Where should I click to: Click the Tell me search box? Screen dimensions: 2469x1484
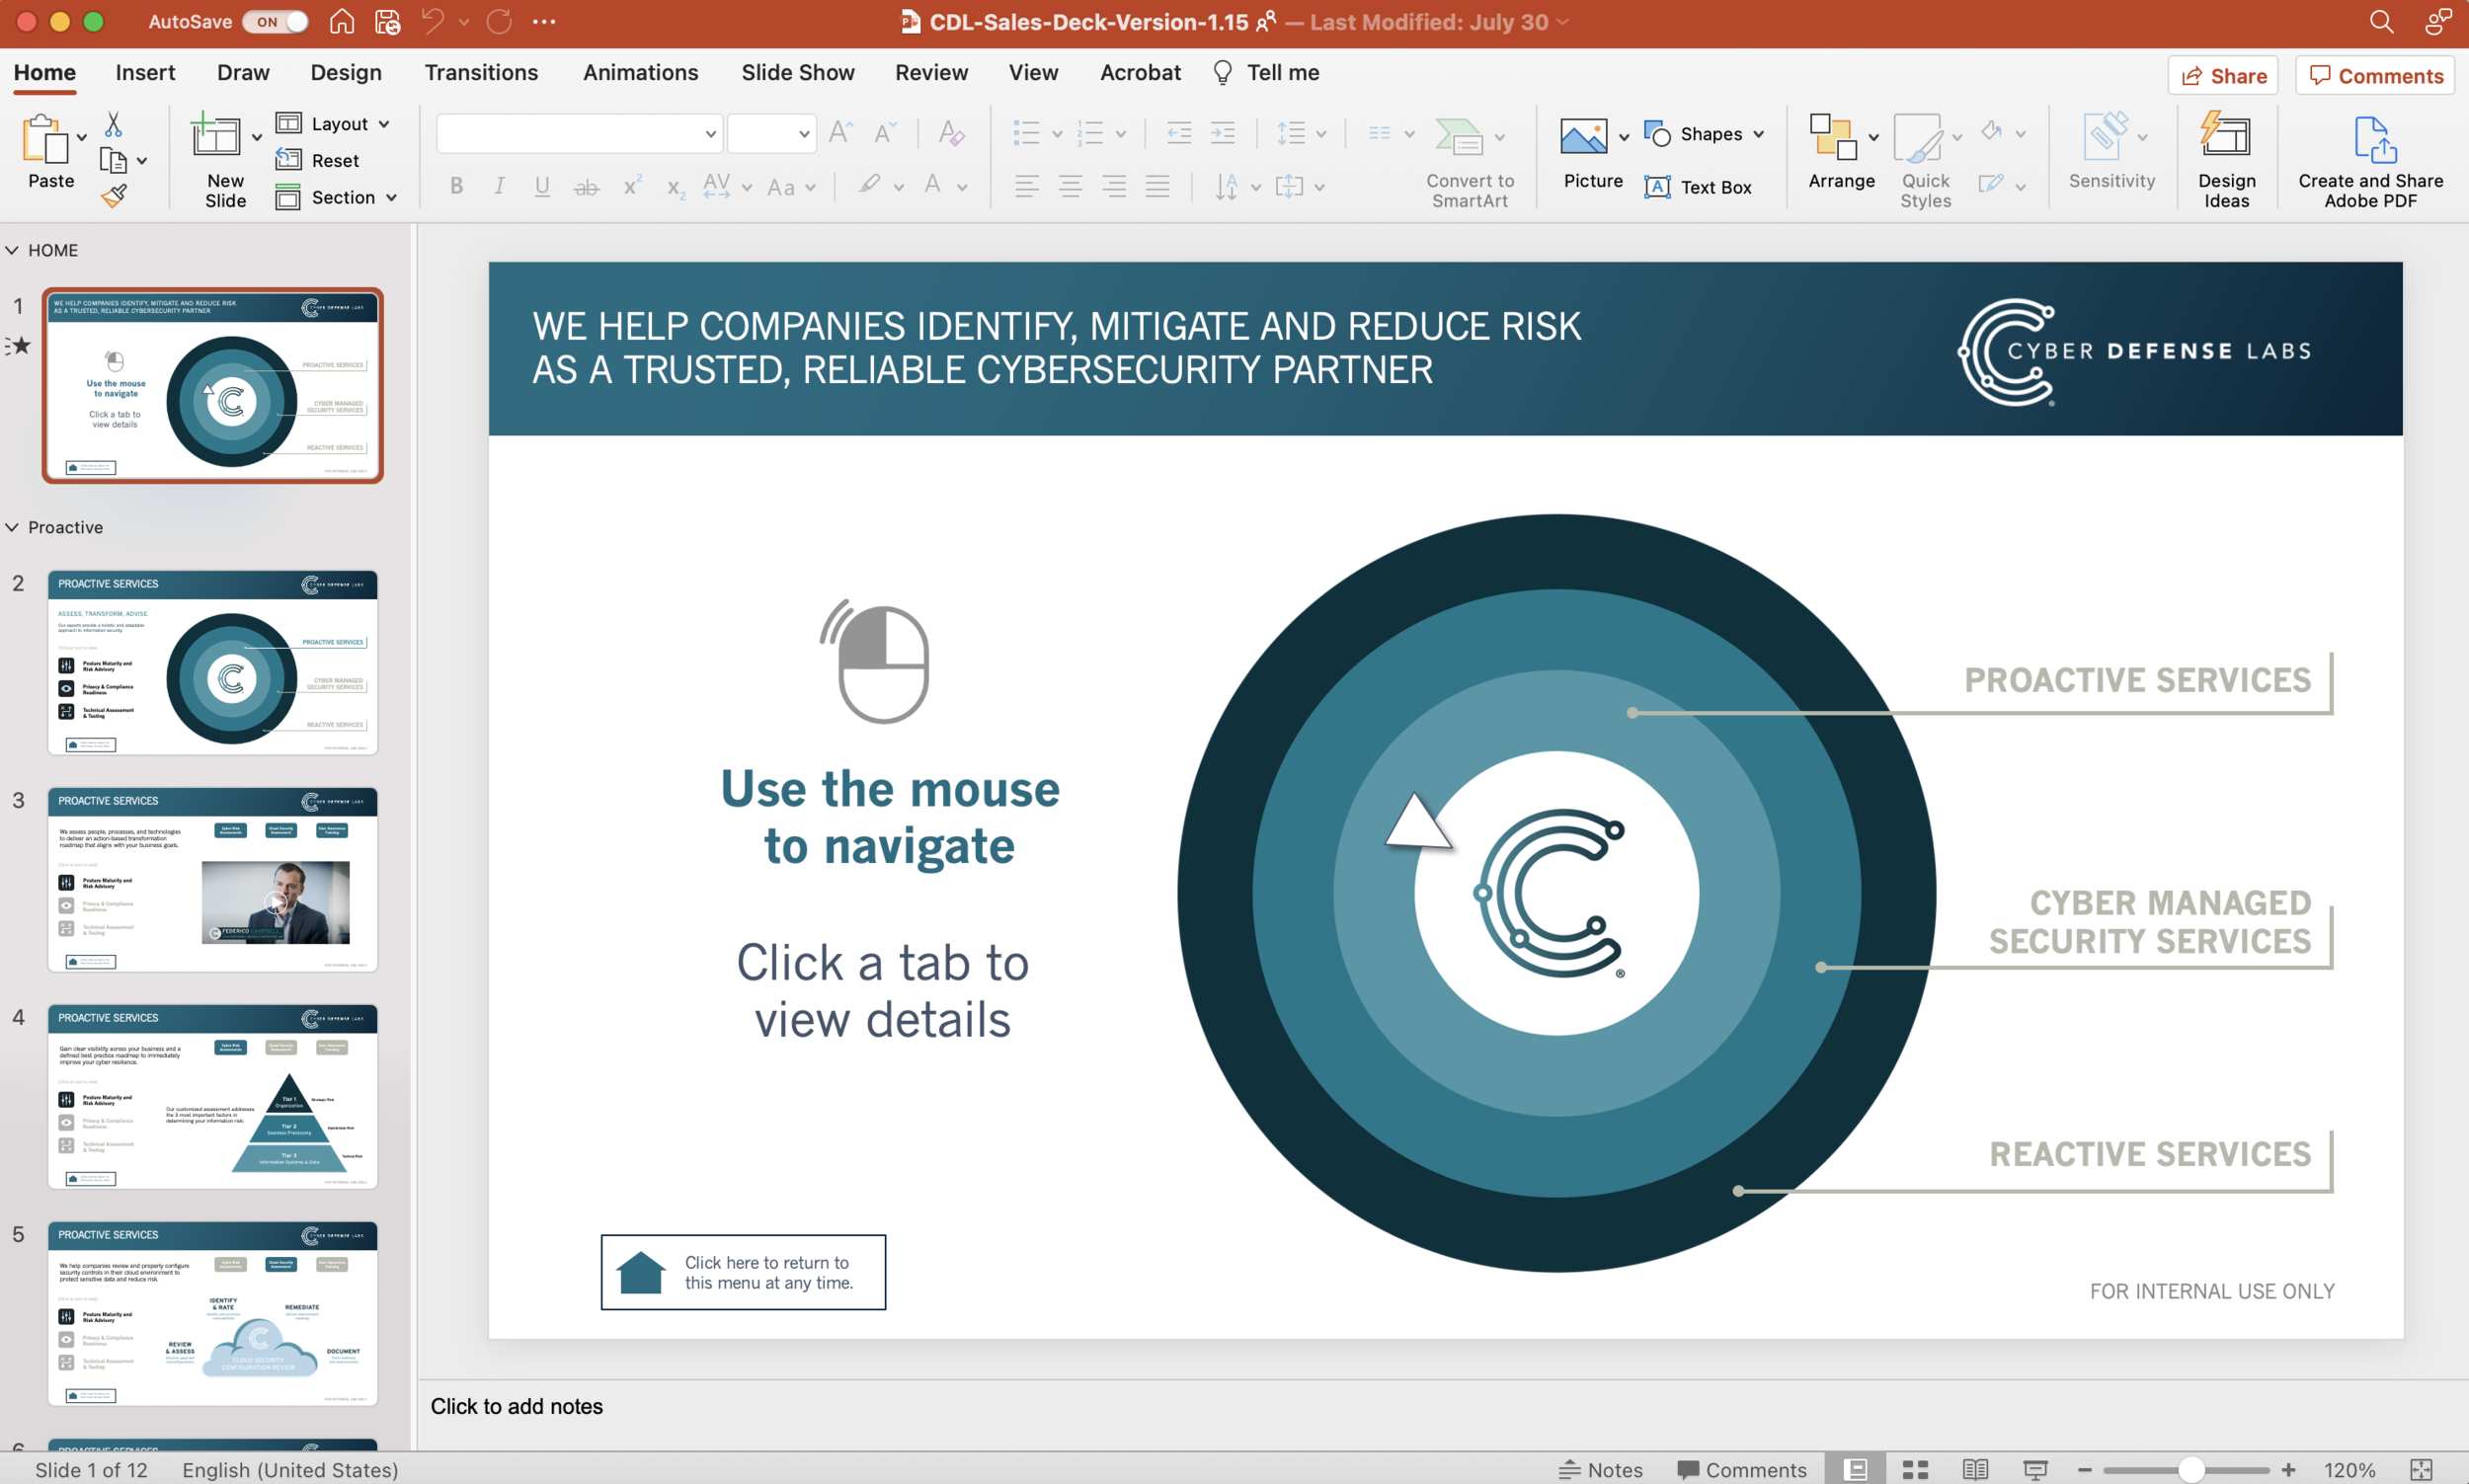click(x=1268, y=72)
